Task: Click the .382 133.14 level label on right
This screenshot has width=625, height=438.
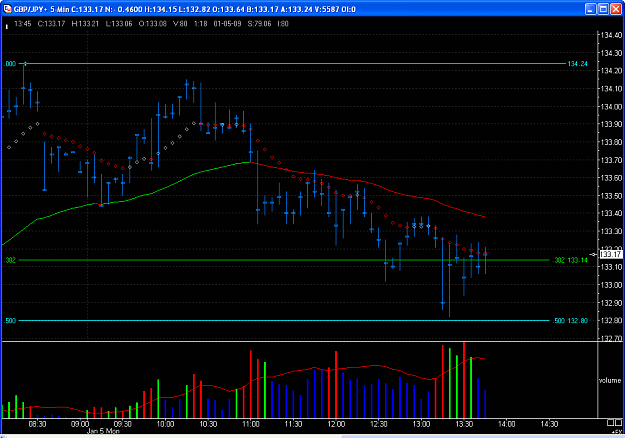Action: (570, 260)
